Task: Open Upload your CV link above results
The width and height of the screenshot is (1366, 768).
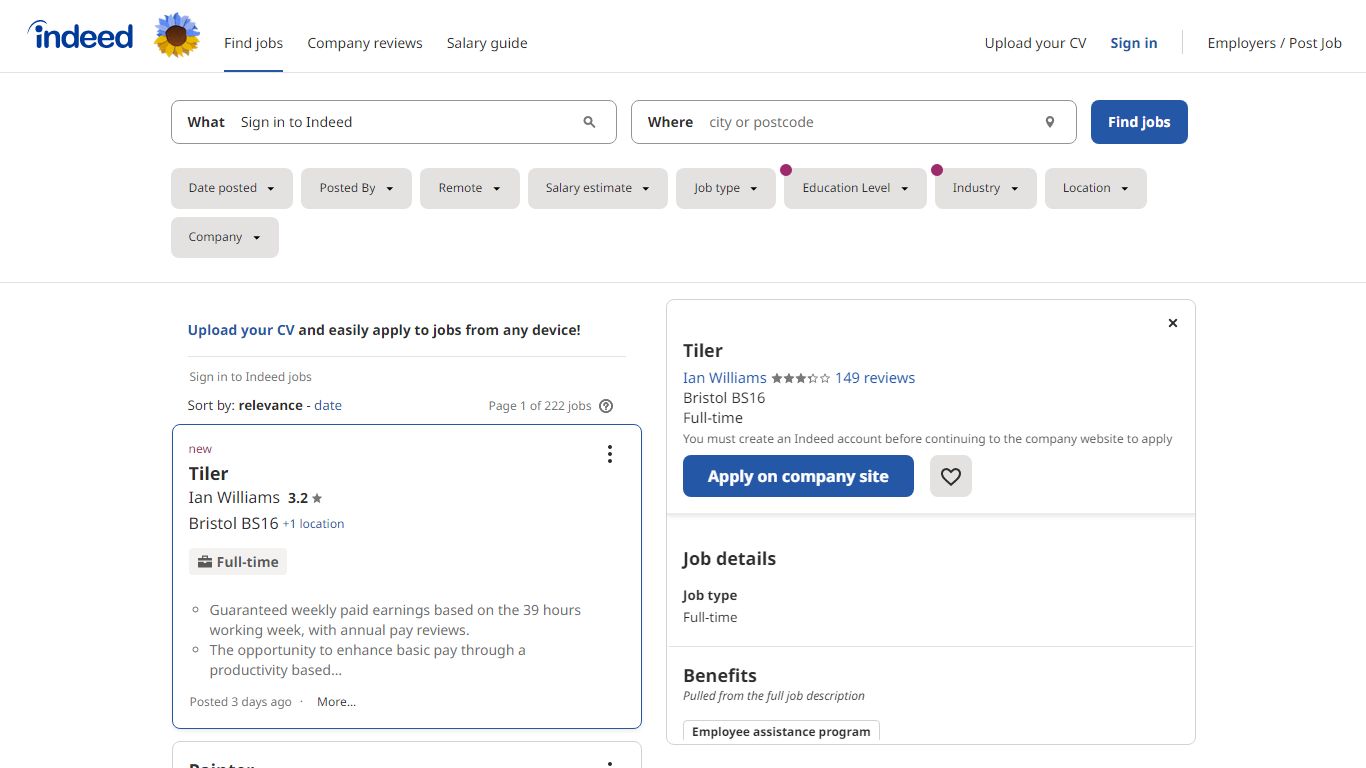Action: [241, 330]
